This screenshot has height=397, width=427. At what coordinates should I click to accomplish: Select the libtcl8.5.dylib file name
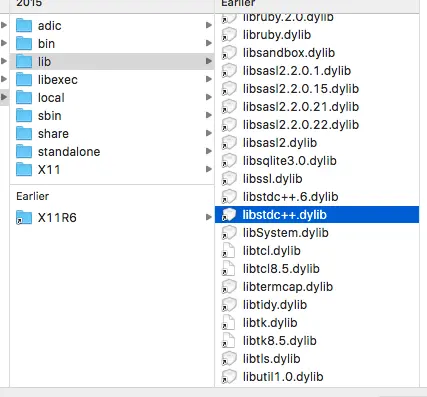pos(281,269)
